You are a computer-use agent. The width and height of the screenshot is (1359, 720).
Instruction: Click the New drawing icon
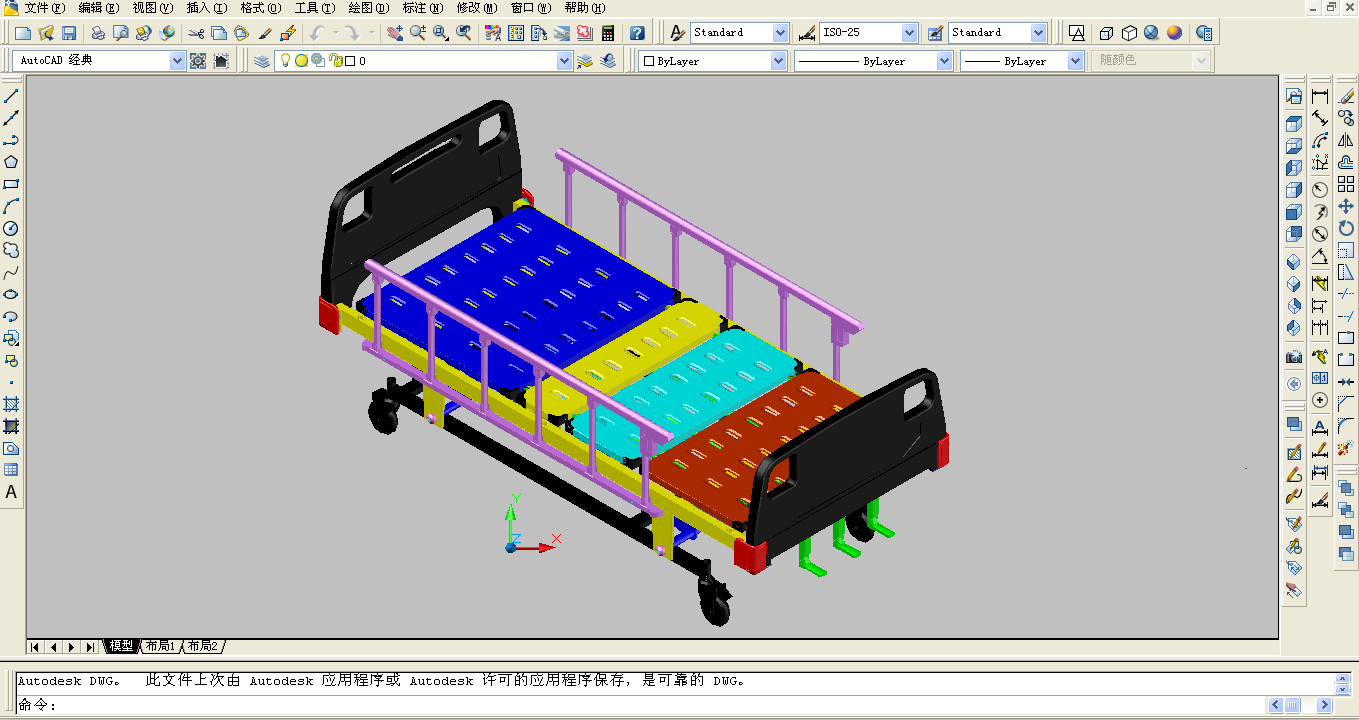pyautogui.click(x=24, y=33)
